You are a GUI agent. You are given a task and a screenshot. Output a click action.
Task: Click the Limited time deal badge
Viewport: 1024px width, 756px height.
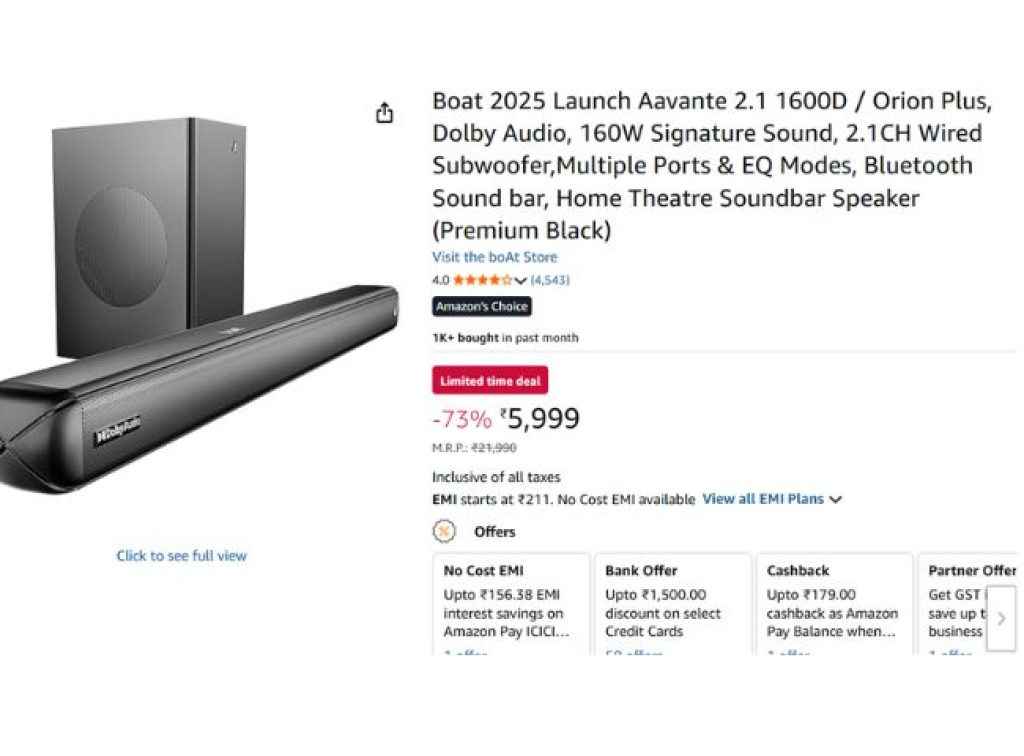click(490, 381)
